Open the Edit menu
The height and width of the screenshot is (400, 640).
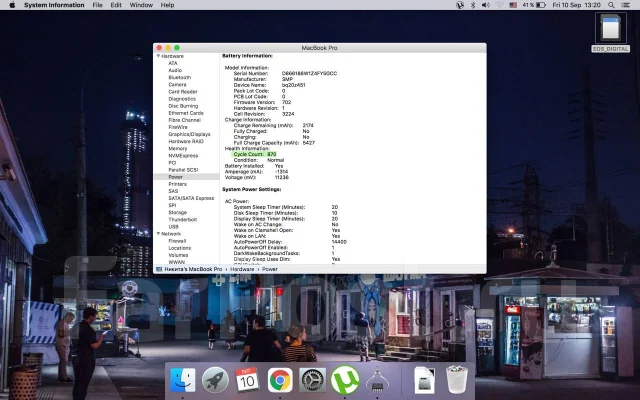click(x=116, y=5)
